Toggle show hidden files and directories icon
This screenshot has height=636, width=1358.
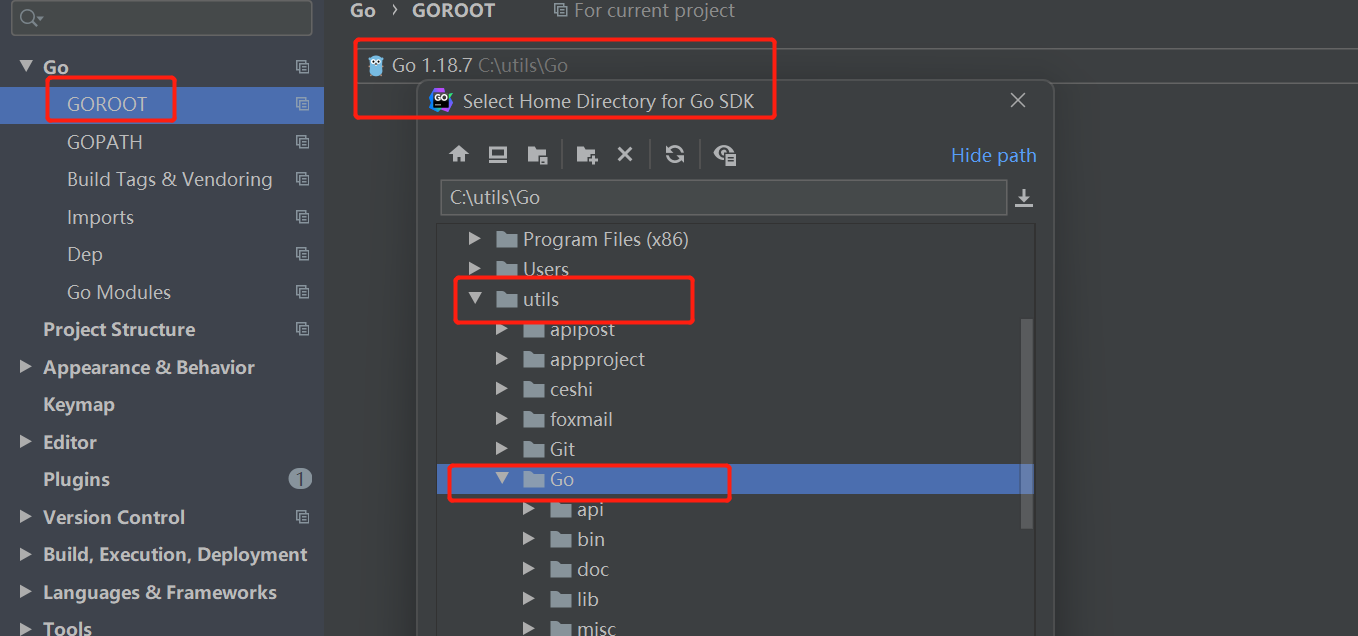[725, 154]
